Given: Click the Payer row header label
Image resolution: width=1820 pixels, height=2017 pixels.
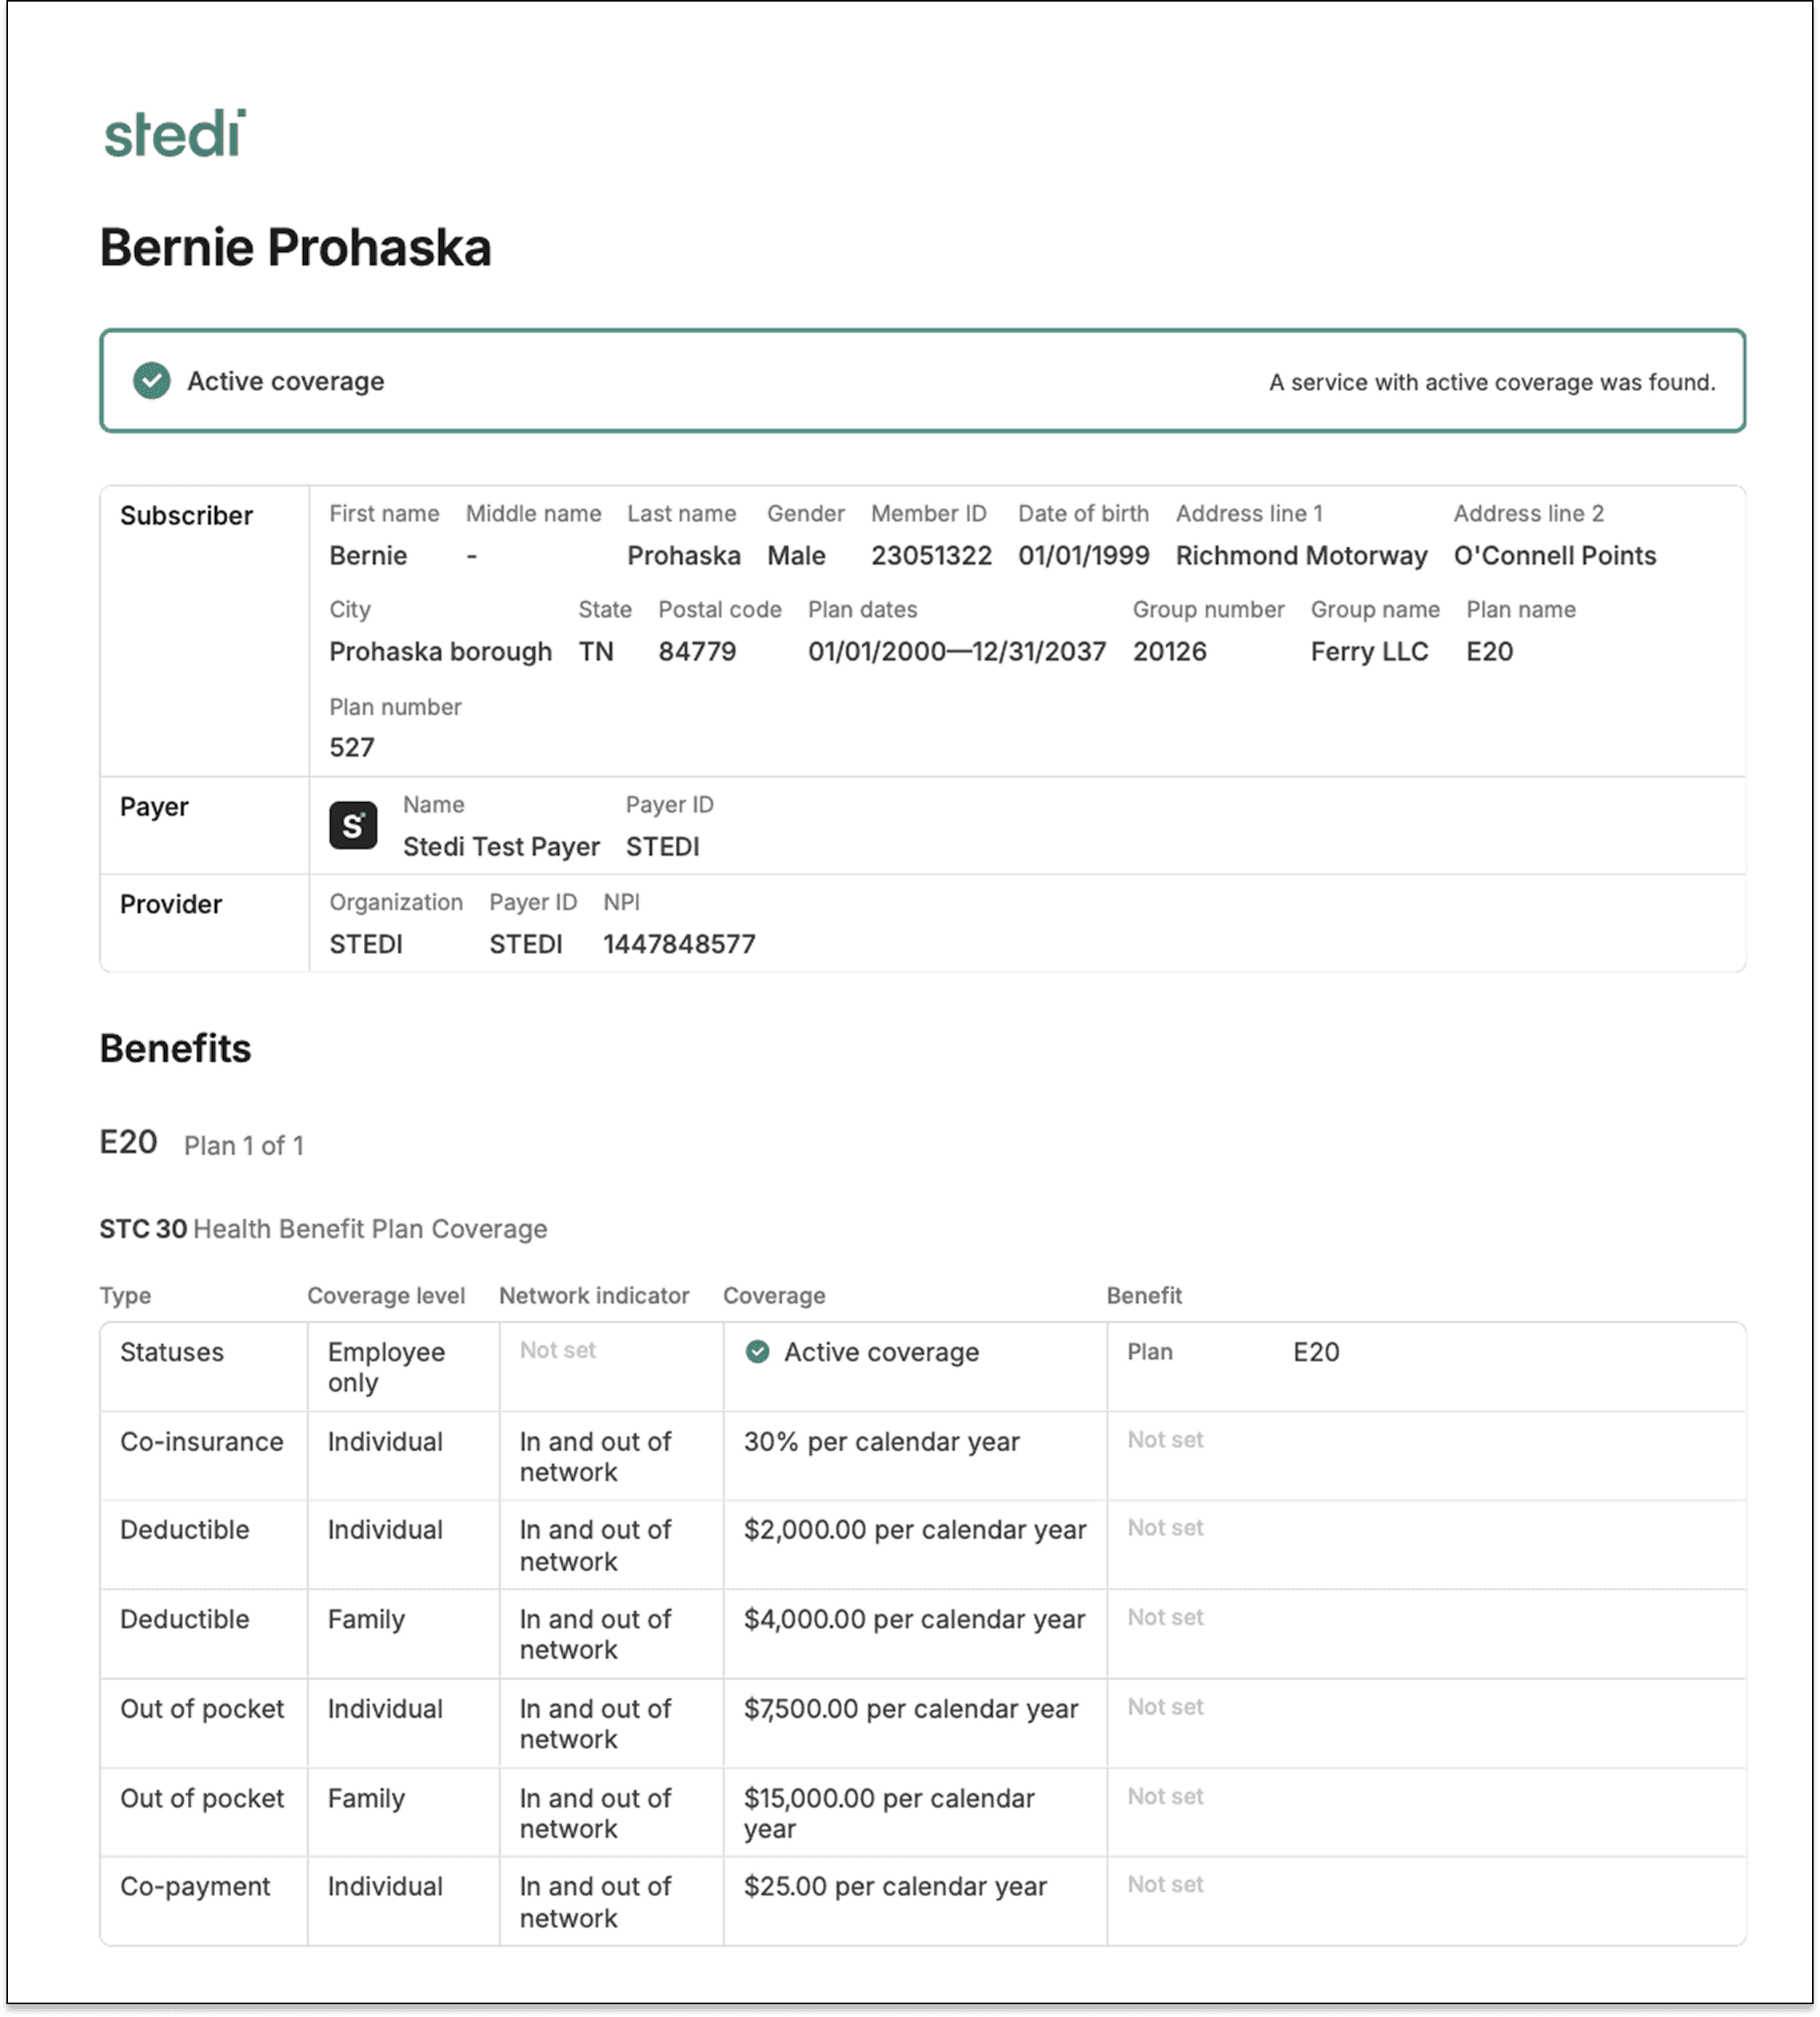Looking at the screenshot, I should [154, 806].
